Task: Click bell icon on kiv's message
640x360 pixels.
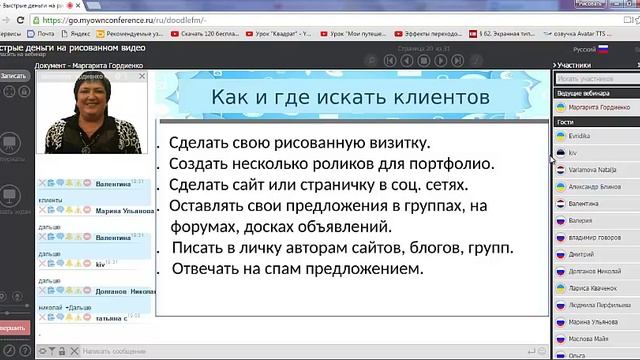Action: click(69, 263)
